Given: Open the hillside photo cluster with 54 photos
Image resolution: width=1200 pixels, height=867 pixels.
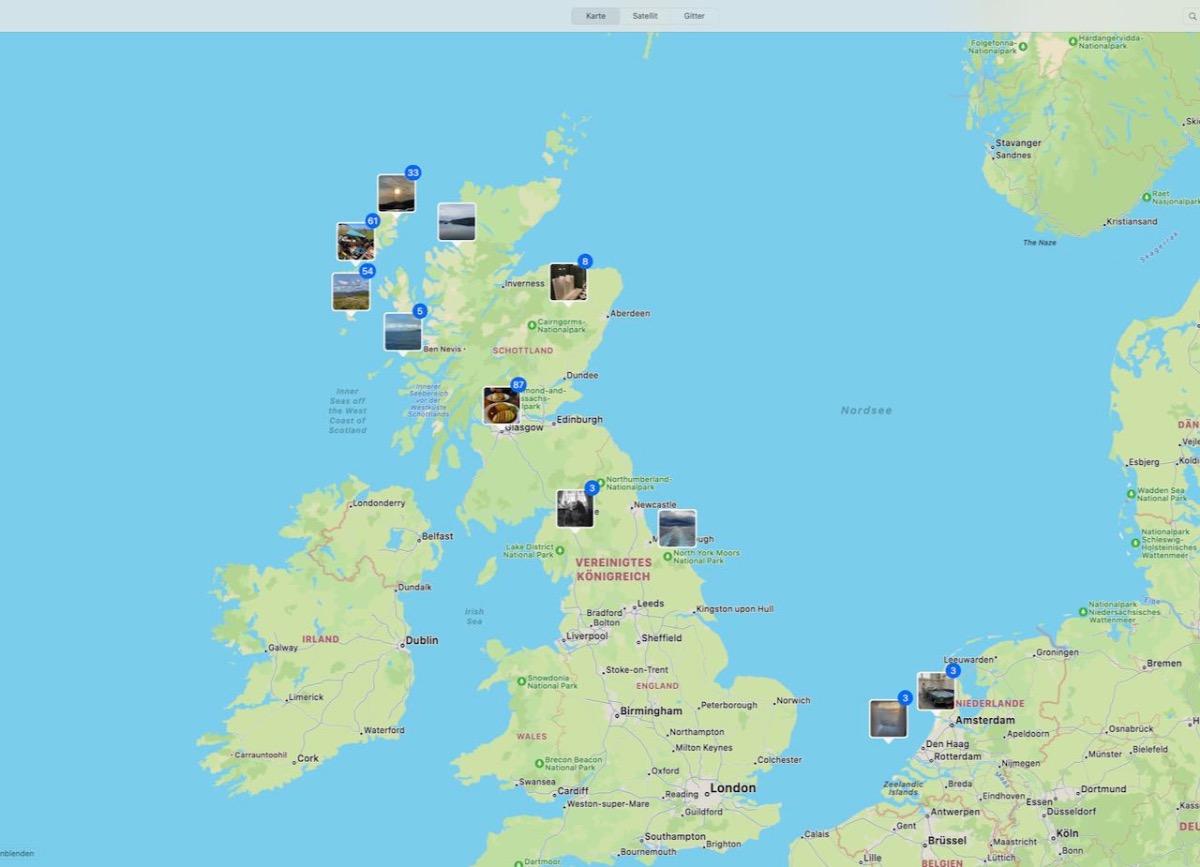Looking at the screenshot, I should tap(351, 292).
